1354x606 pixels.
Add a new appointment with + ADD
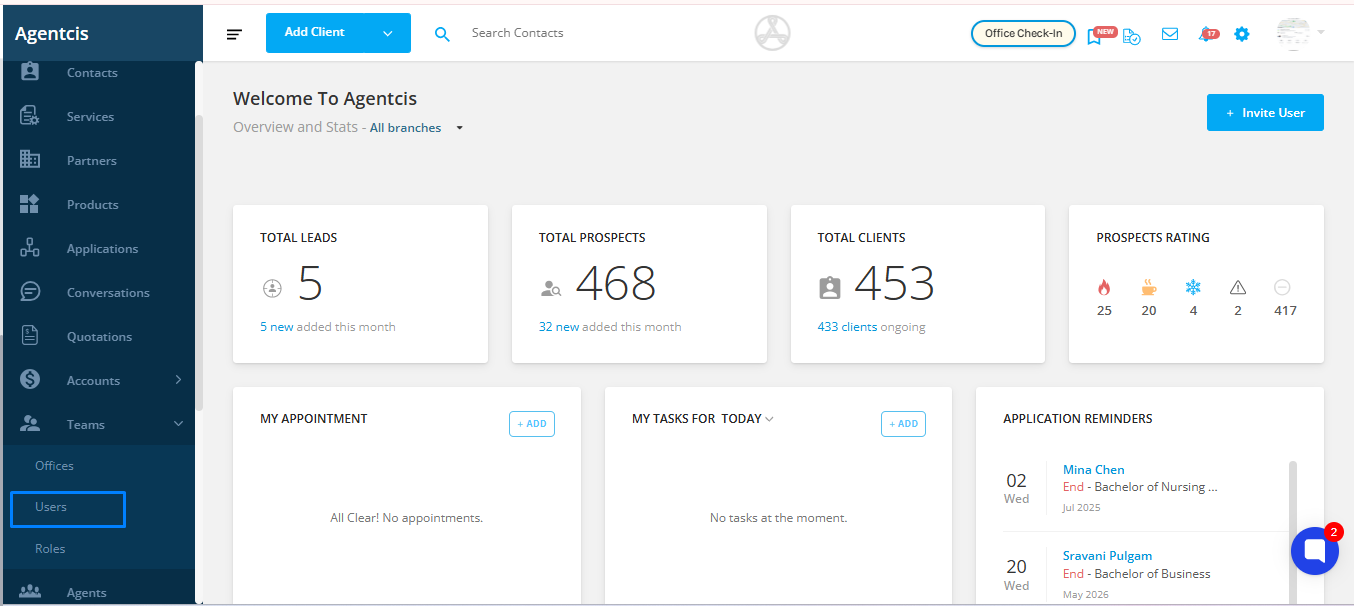tap(532, 424)
